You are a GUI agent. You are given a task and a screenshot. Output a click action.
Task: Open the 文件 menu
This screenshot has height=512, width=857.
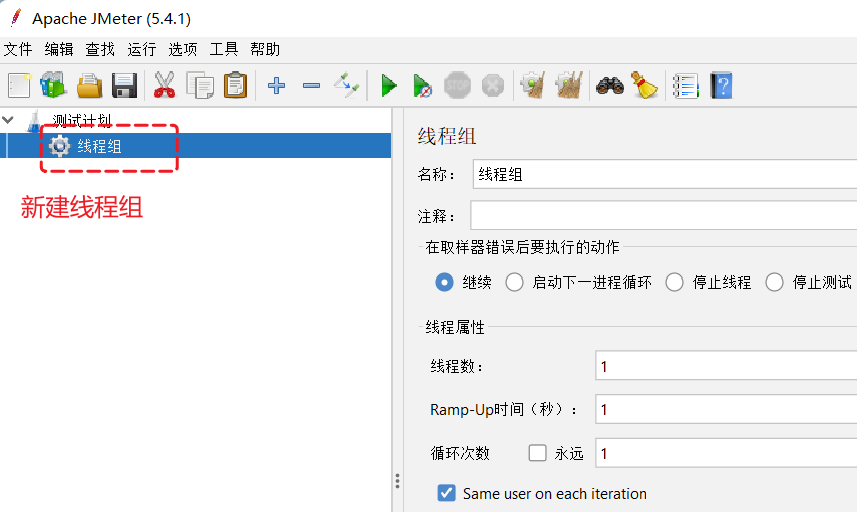pyautogui.click(x=18, y=49)
